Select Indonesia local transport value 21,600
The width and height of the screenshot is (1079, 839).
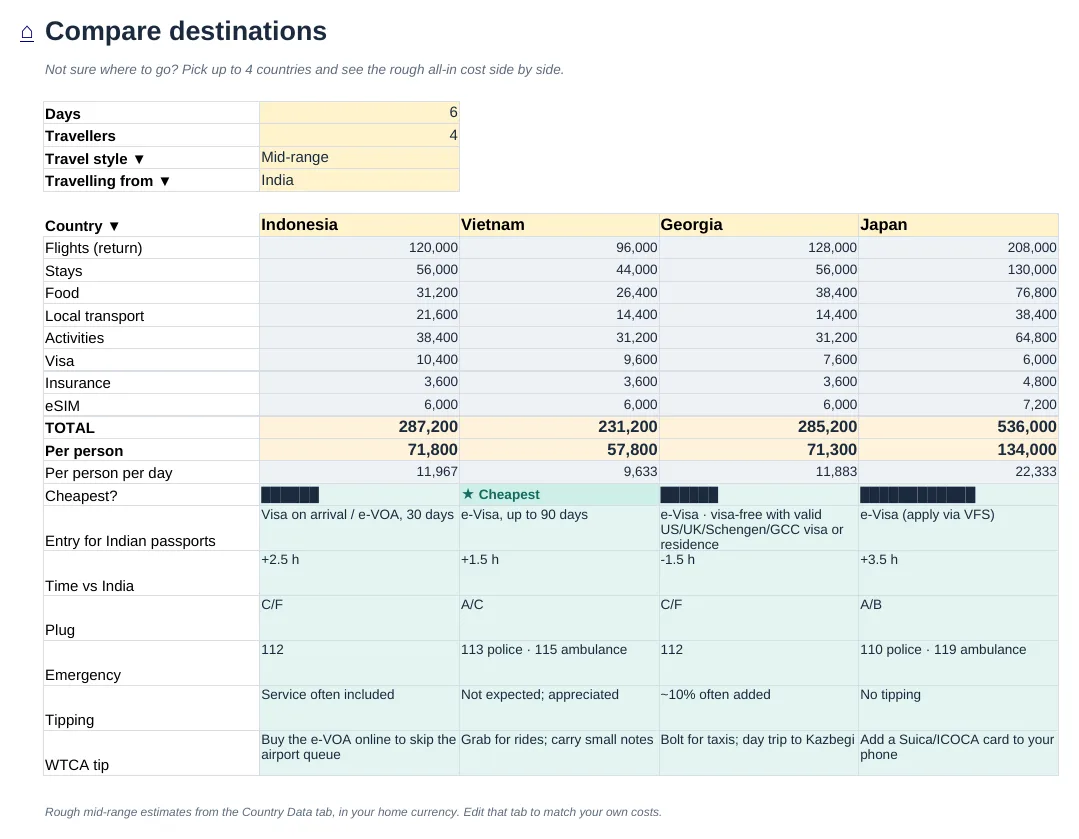coord(359,315)
